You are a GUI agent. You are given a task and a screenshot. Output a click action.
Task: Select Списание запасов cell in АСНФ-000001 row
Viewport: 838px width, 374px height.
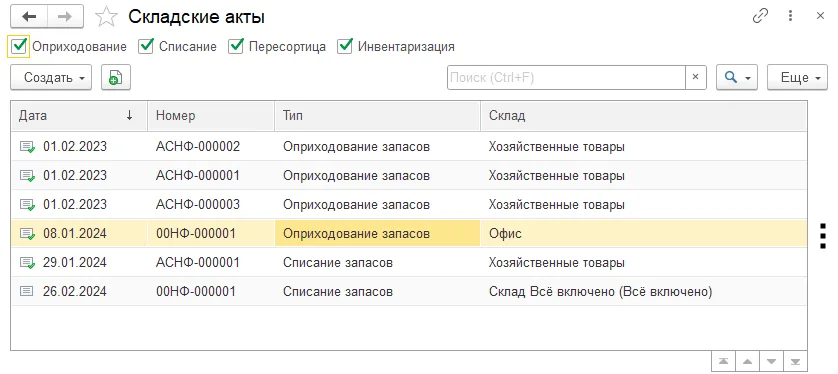click(378, 262)
